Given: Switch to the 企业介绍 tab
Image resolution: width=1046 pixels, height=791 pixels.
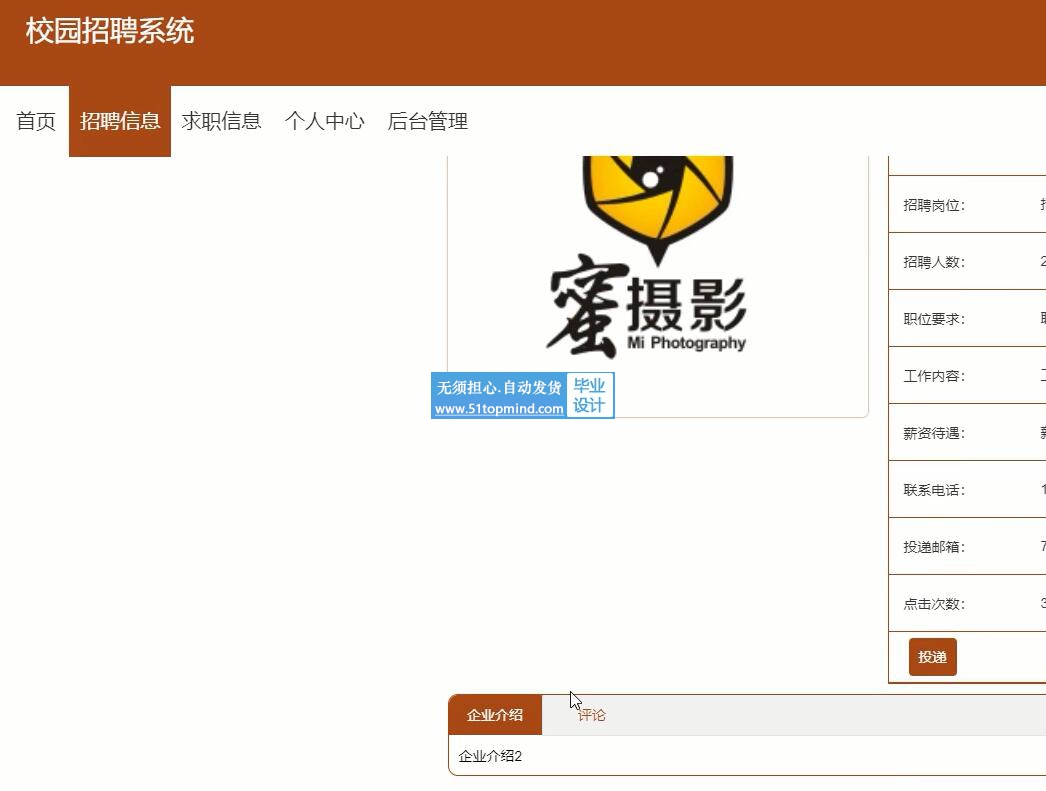Looking at the screenshot, I should (x=495, y=715).
